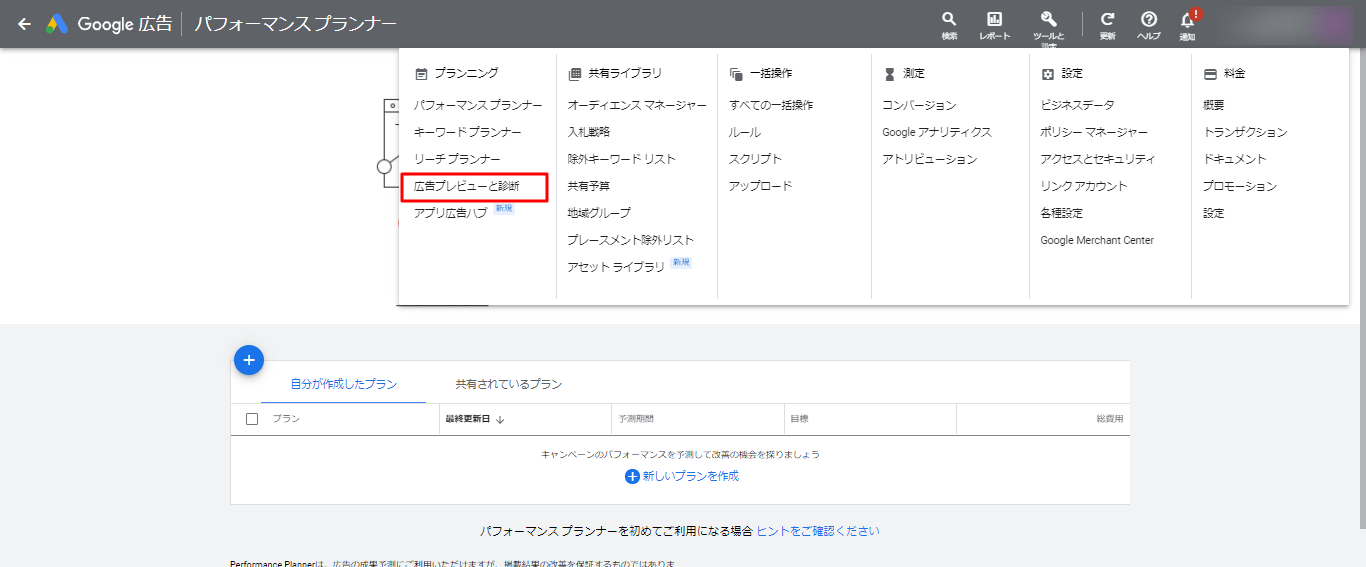
Task: Click the 予測期間 column header
Action: (636, 419)
